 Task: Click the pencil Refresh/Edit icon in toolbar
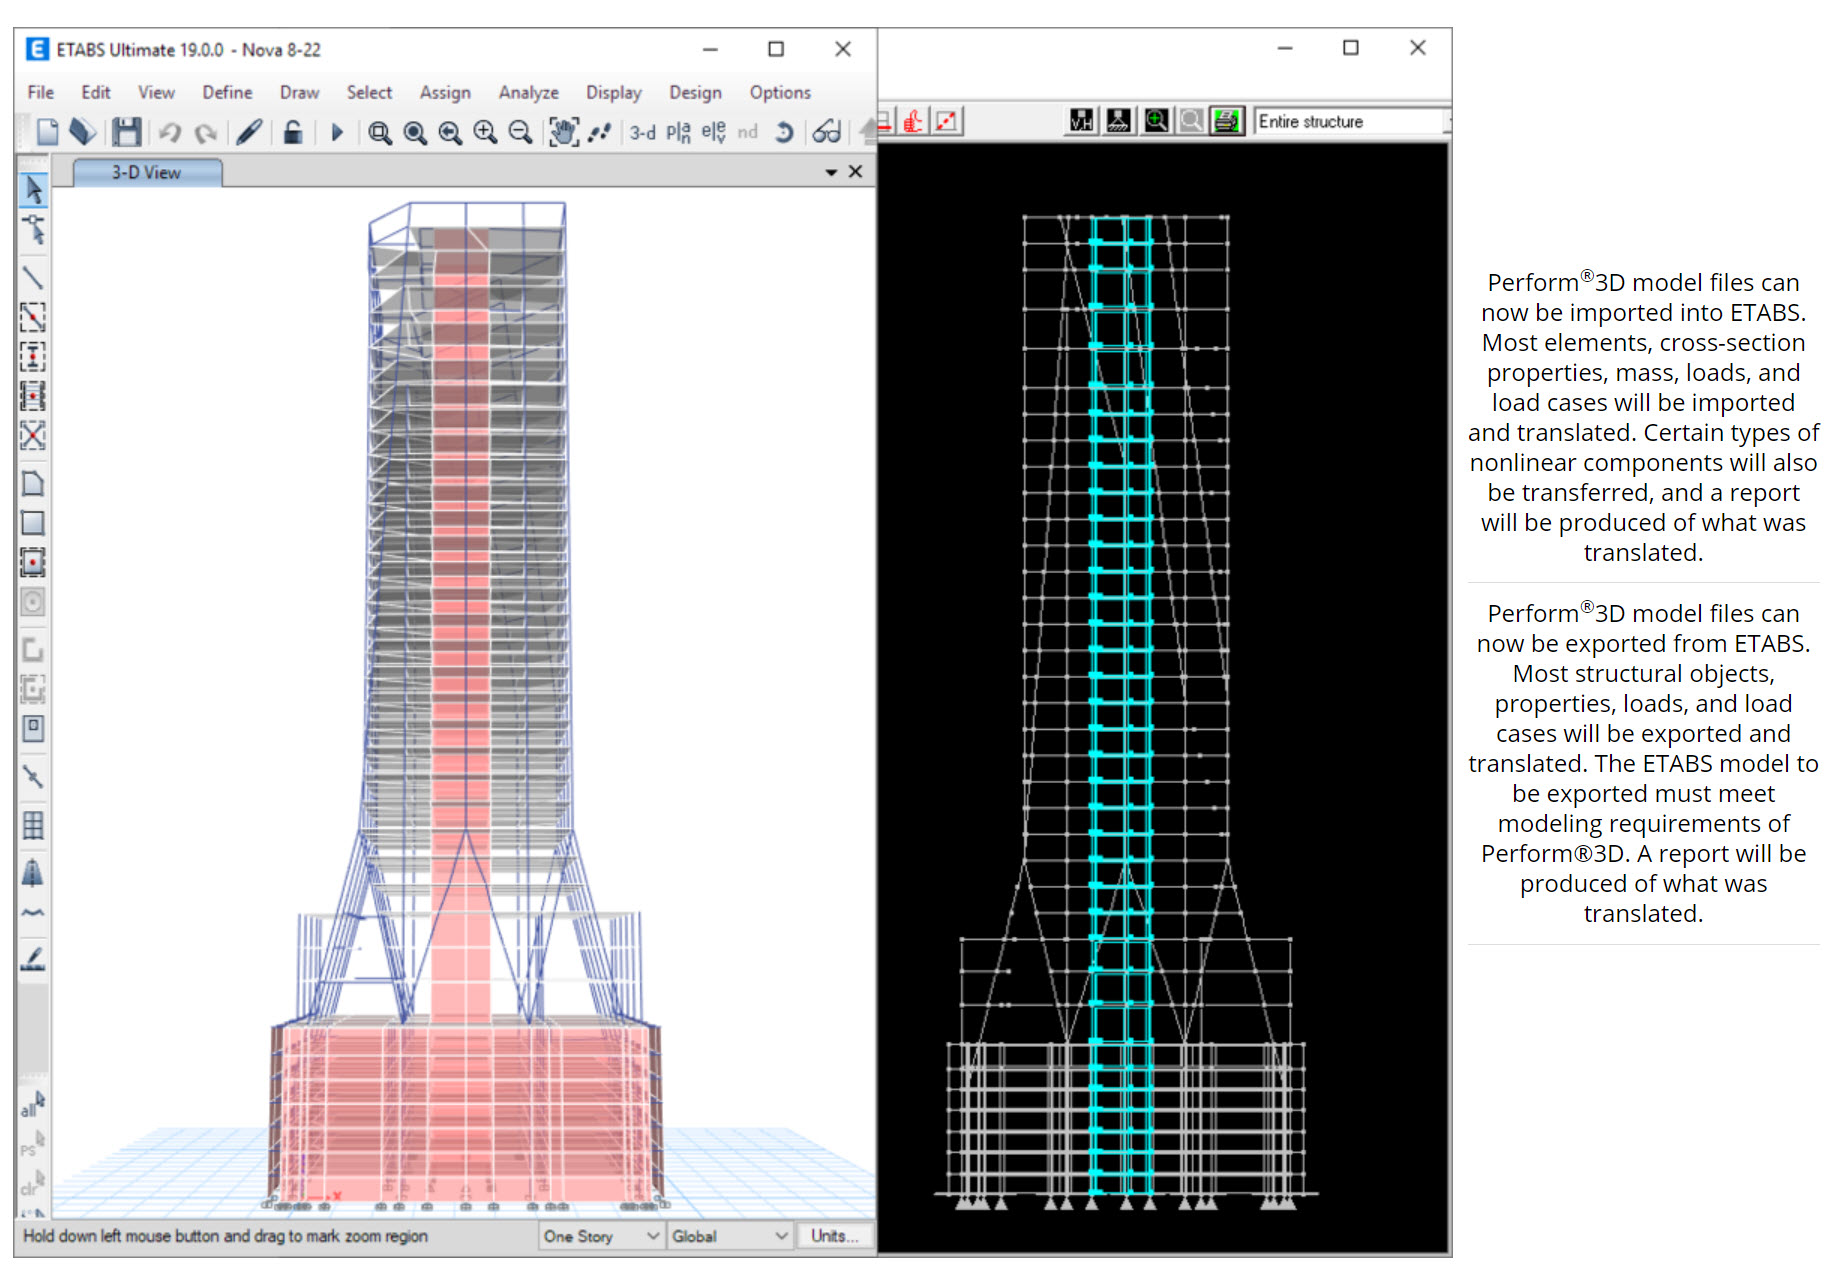(250, 132)
